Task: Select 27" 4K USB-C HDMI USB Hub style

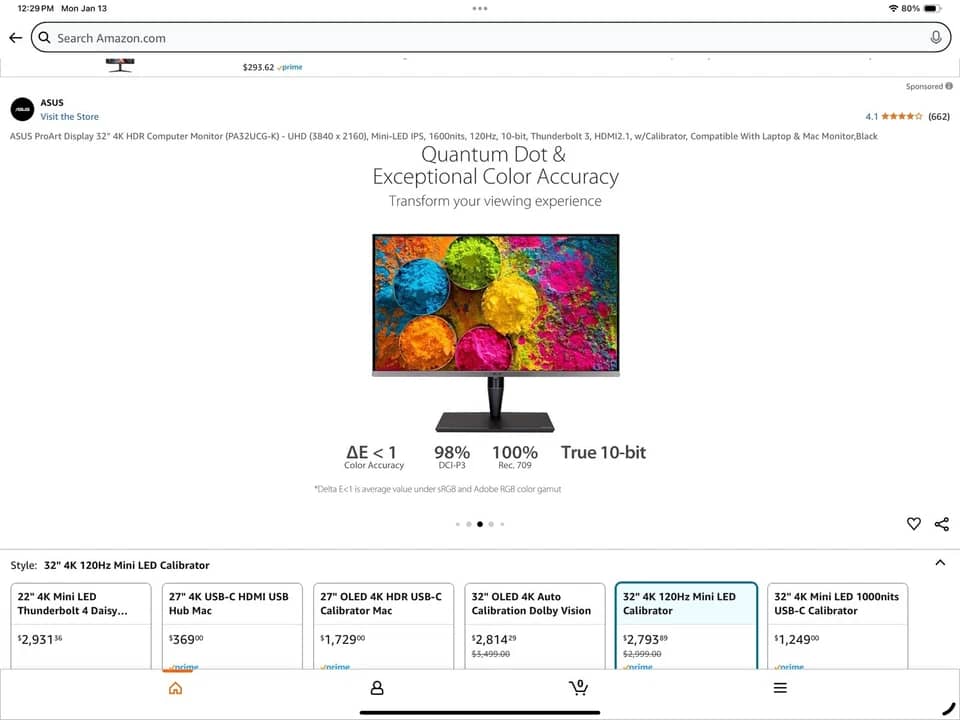Action: (232, 626)
